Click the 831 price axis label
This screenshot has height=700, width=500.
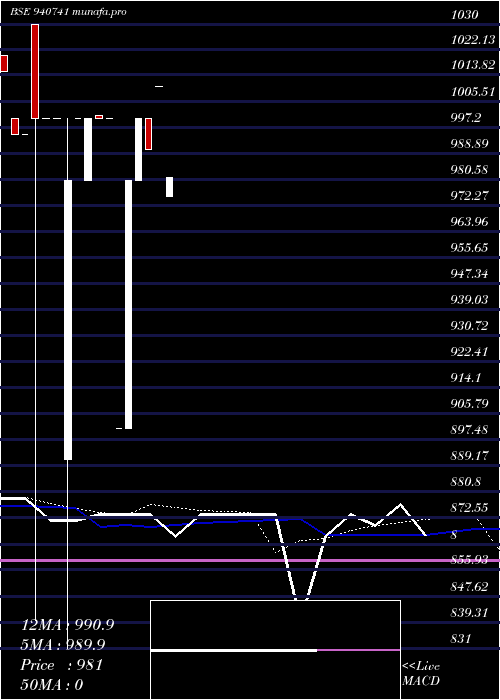[x=461, y=638]
